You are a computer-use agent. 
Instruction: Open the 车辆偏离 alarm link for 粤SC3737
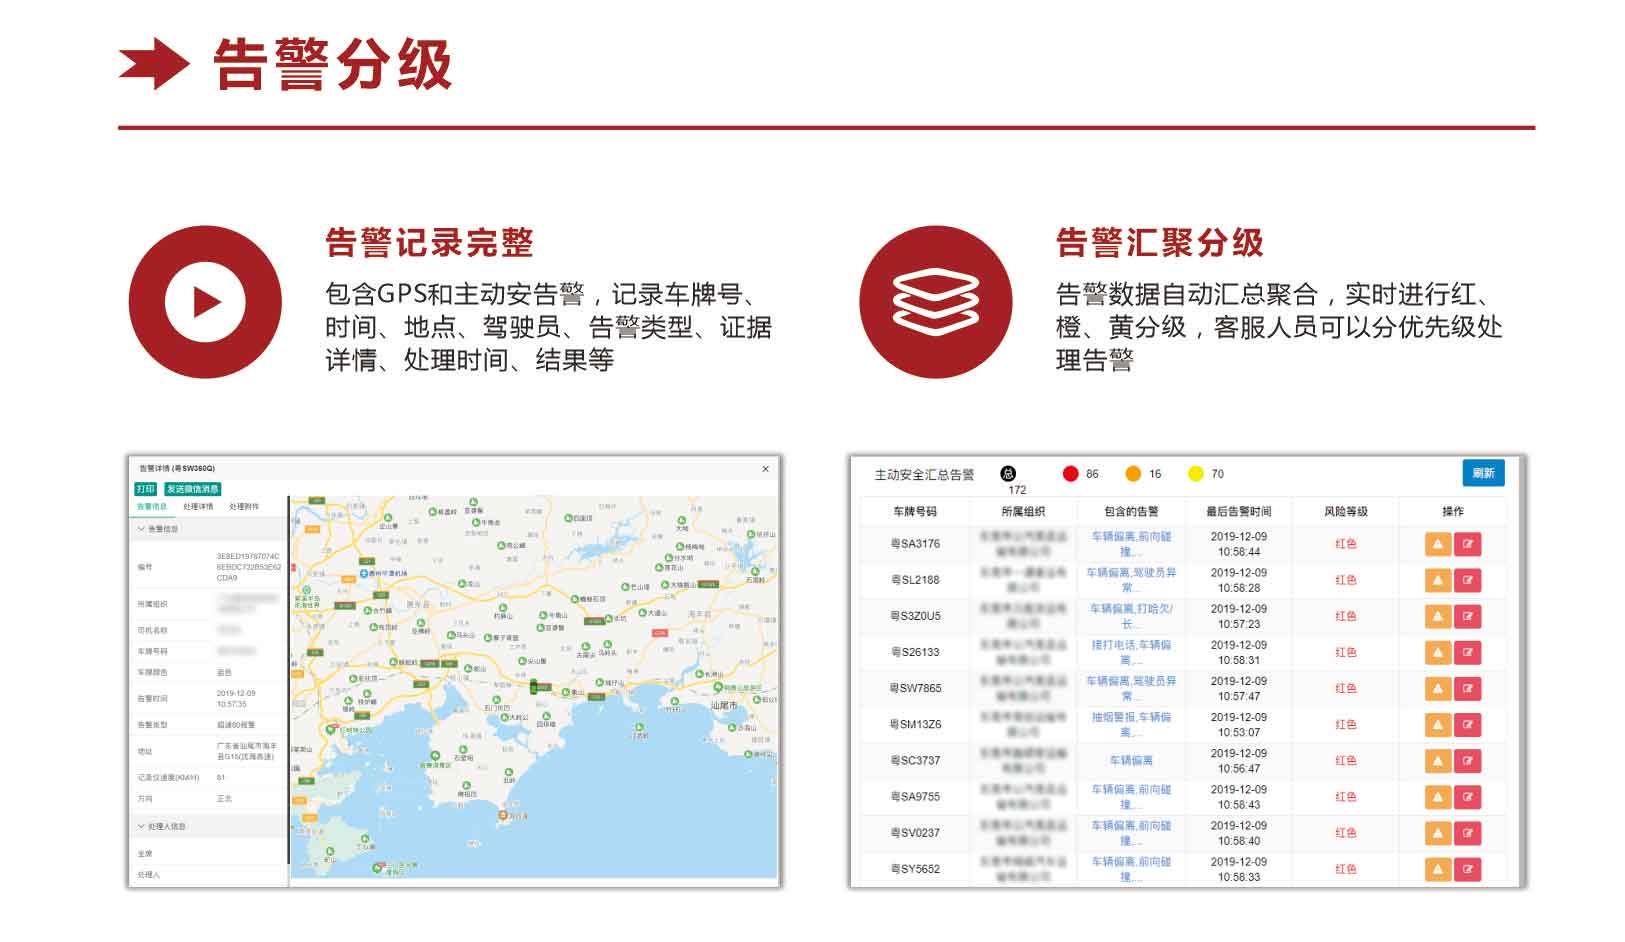pos(1130,761)
